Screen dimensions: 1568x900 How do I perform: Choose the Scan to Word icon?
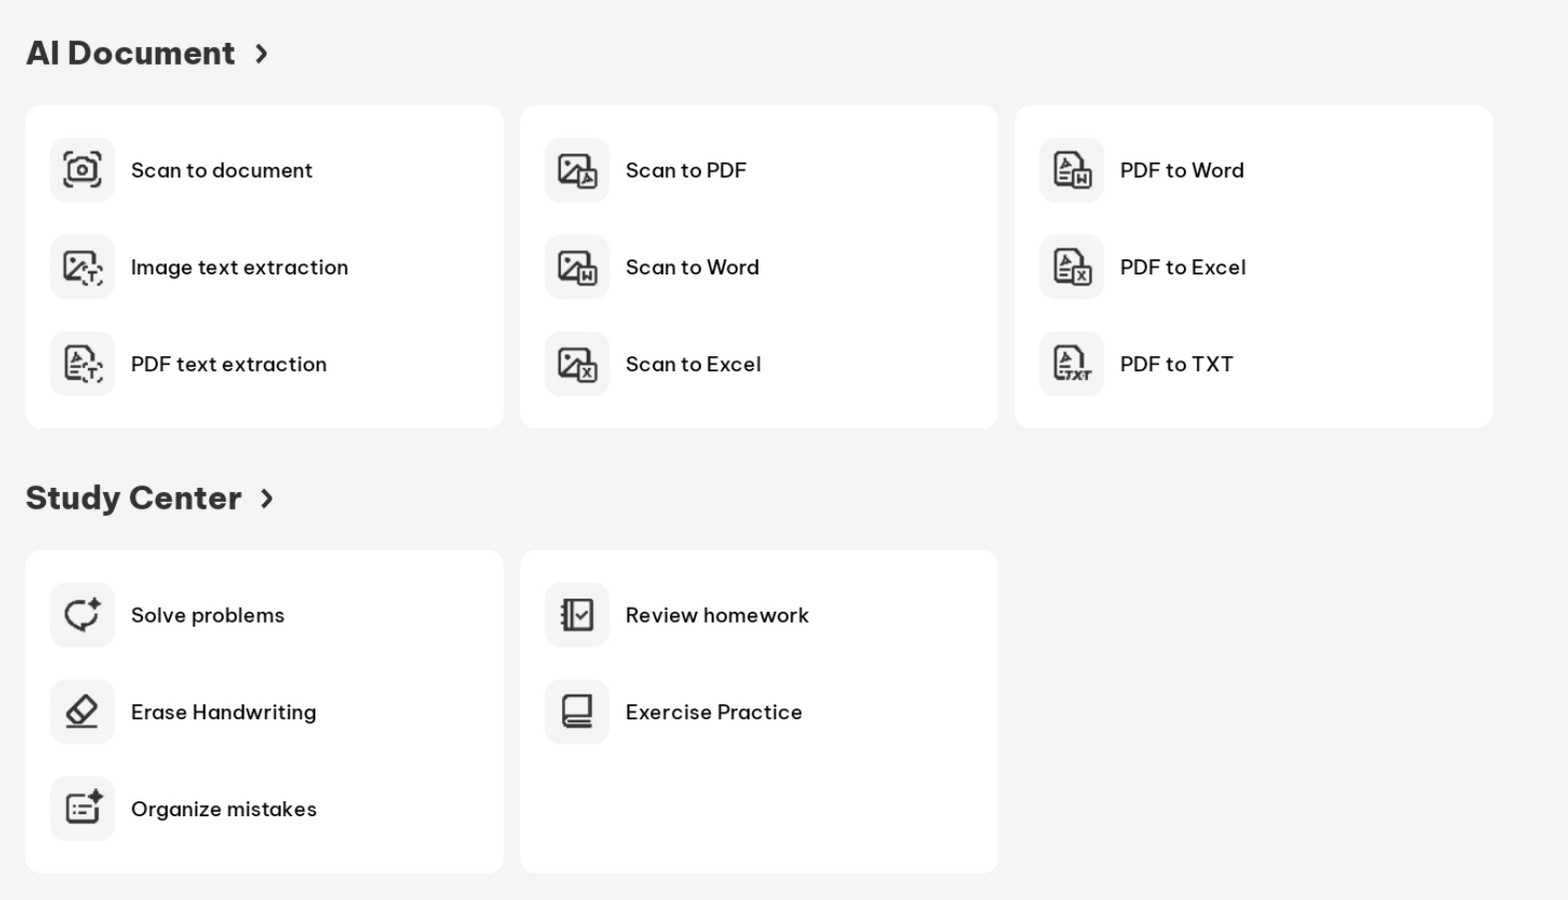click(577, 267)
